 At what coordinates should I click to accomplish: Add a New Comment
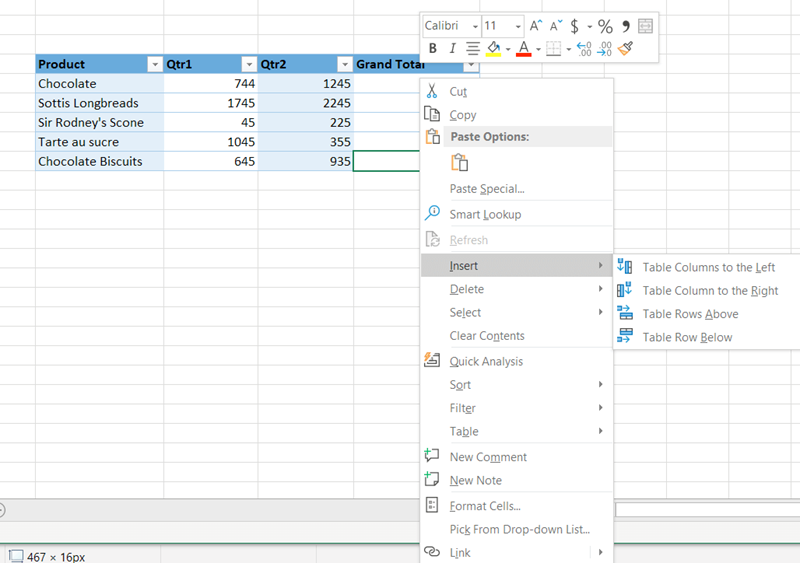[x=516, y=457]
